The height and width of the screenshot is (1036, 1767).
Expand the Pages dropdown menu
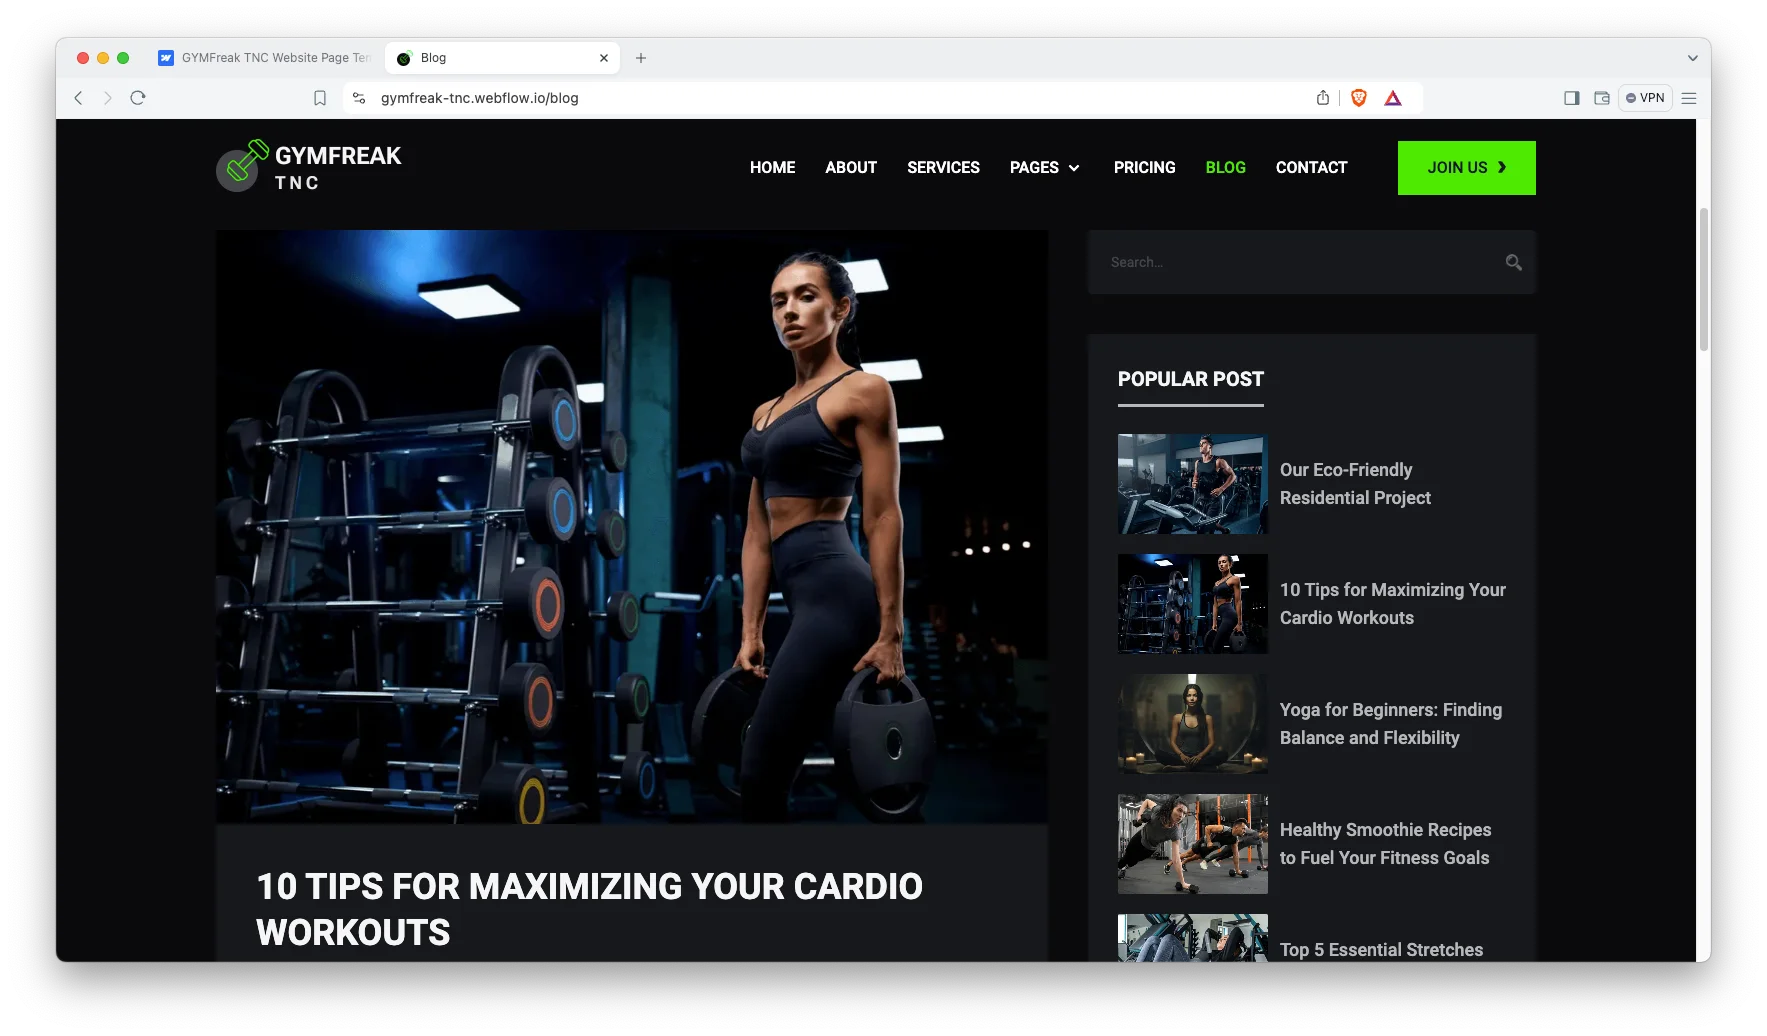(1044, 168)
